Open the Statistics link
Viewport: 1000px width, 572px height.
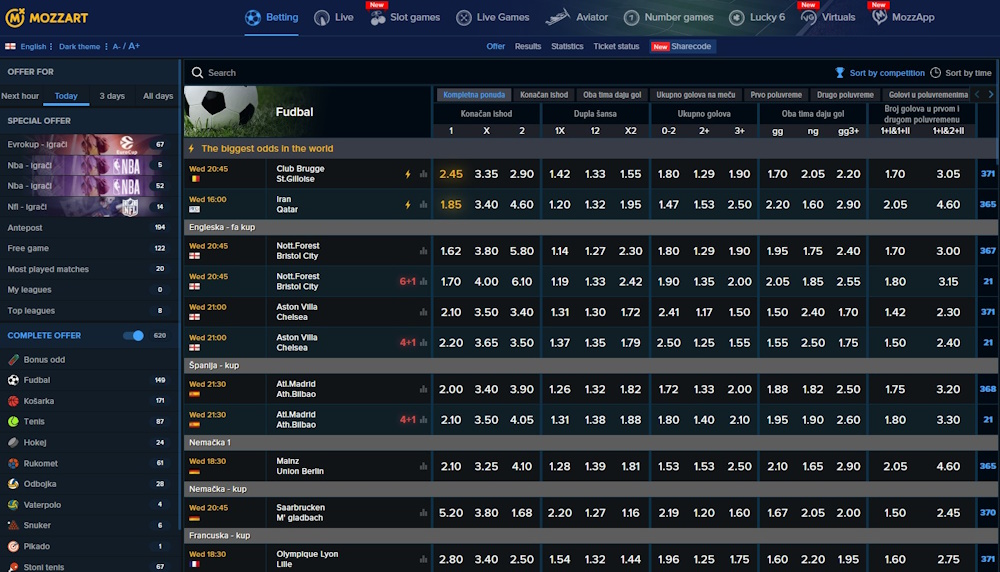coord(567,47)
